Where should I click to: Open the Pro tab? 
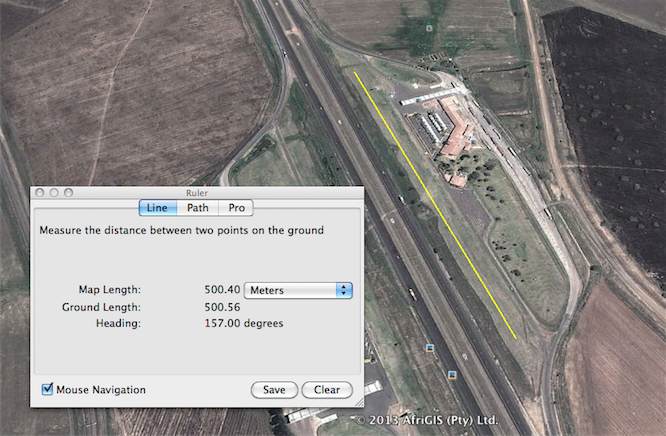click(236, 208)
